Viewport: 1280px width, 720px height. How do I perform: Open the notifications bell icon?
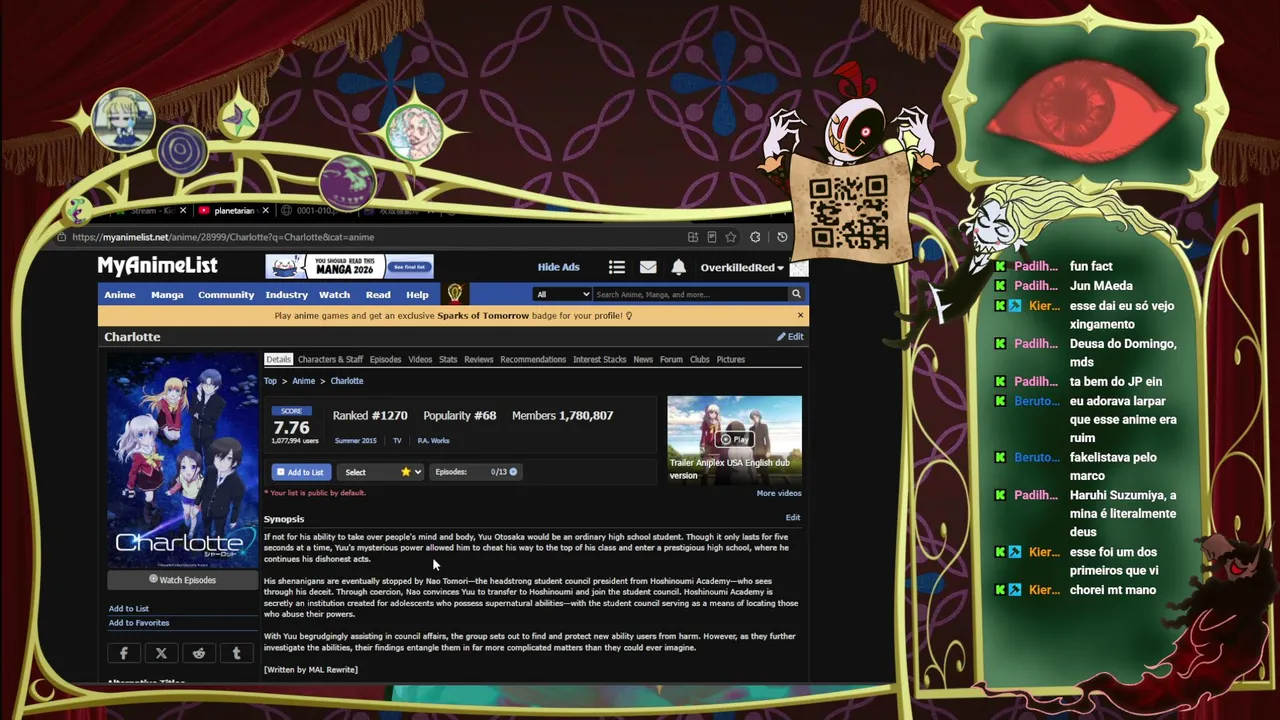coord(678,267)
